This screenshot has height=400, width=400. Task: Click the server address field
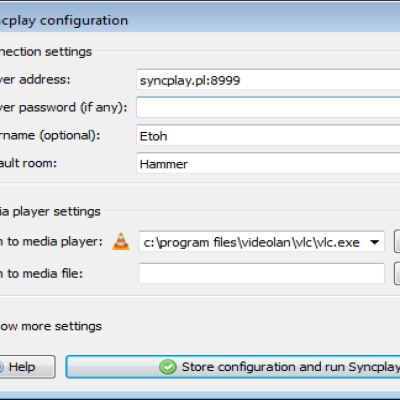pos(268,80)
